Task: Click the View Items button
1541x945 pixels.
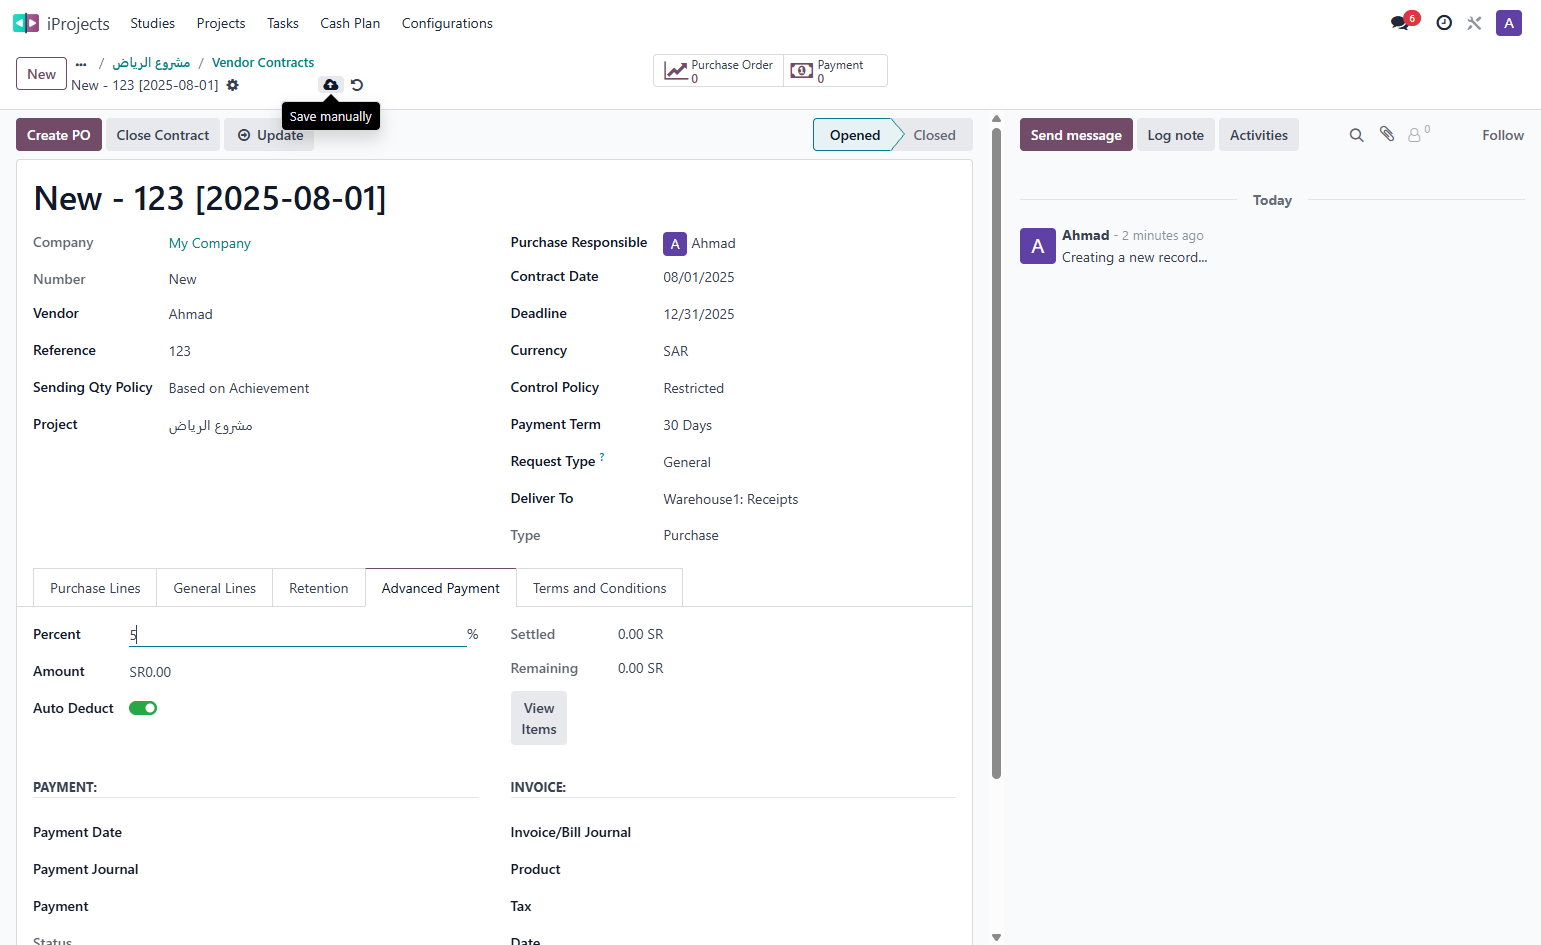Action: [539, 718]
